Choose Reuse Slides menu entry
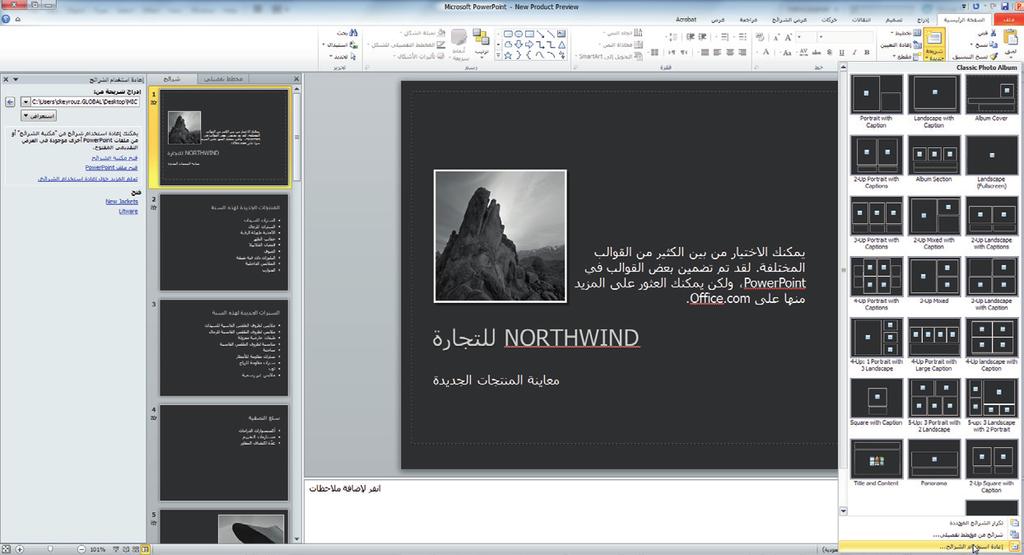Image resolution: width=1024 pixels, height=555 pixels. pyautogui.click(x=930, y=547)
